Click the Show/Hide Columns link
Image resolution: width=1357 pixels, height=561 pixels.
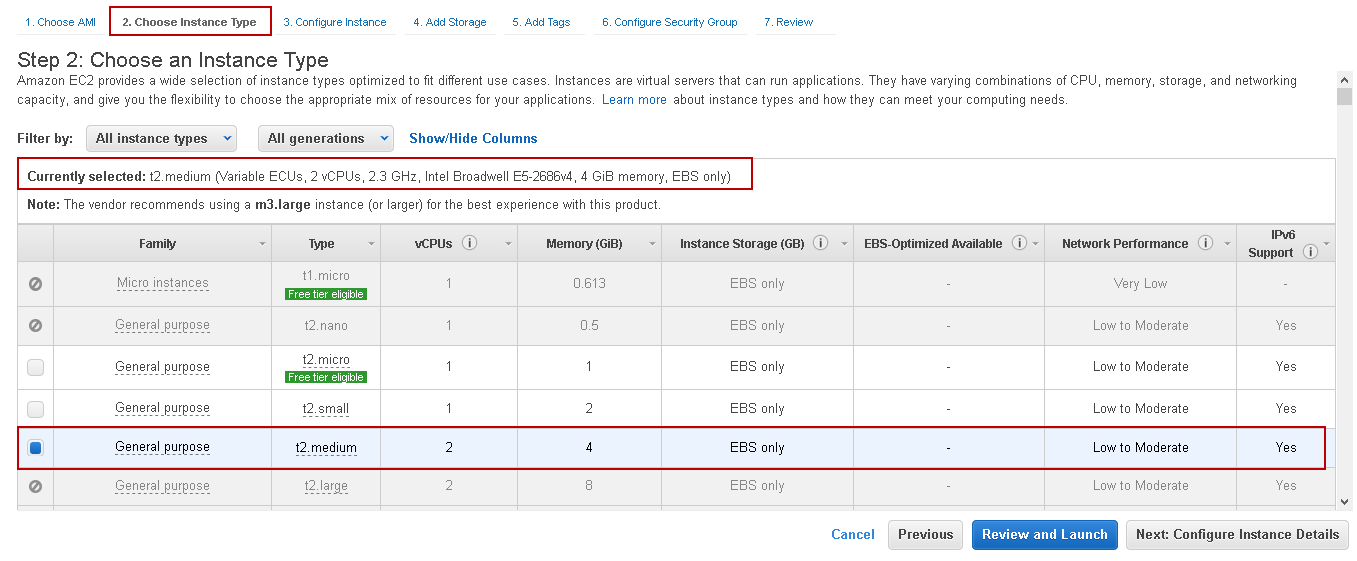473,138
